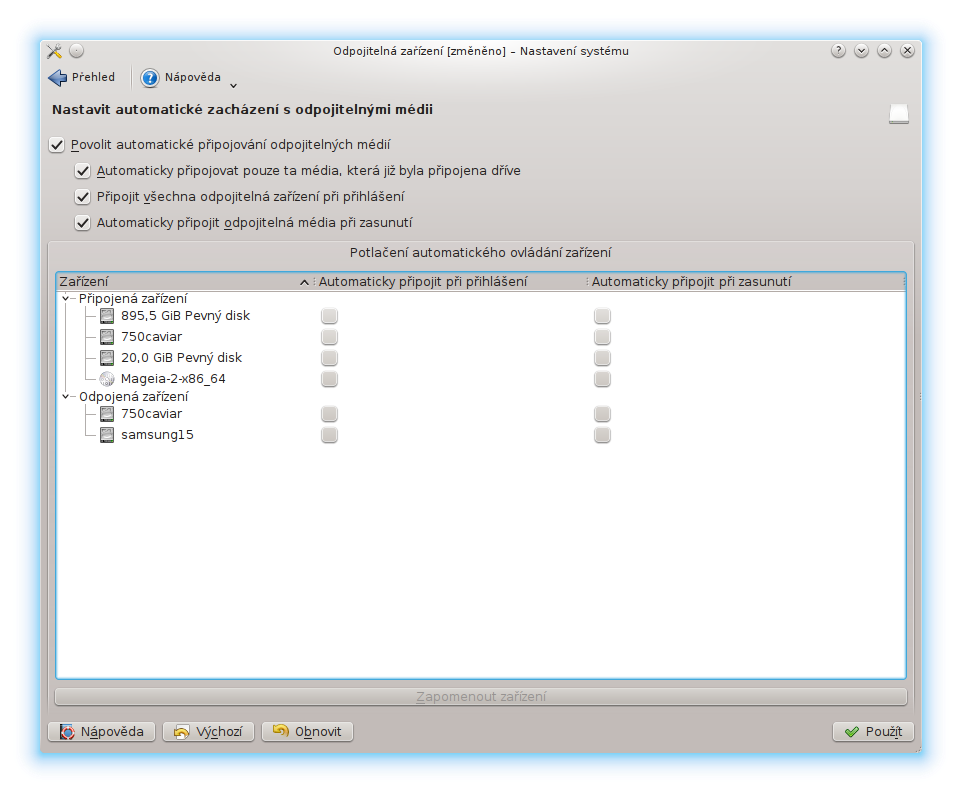The height and width of the screenshot is (793, 962).
Task: Click the Výchozí defaults button
Action: coord(209,732)
